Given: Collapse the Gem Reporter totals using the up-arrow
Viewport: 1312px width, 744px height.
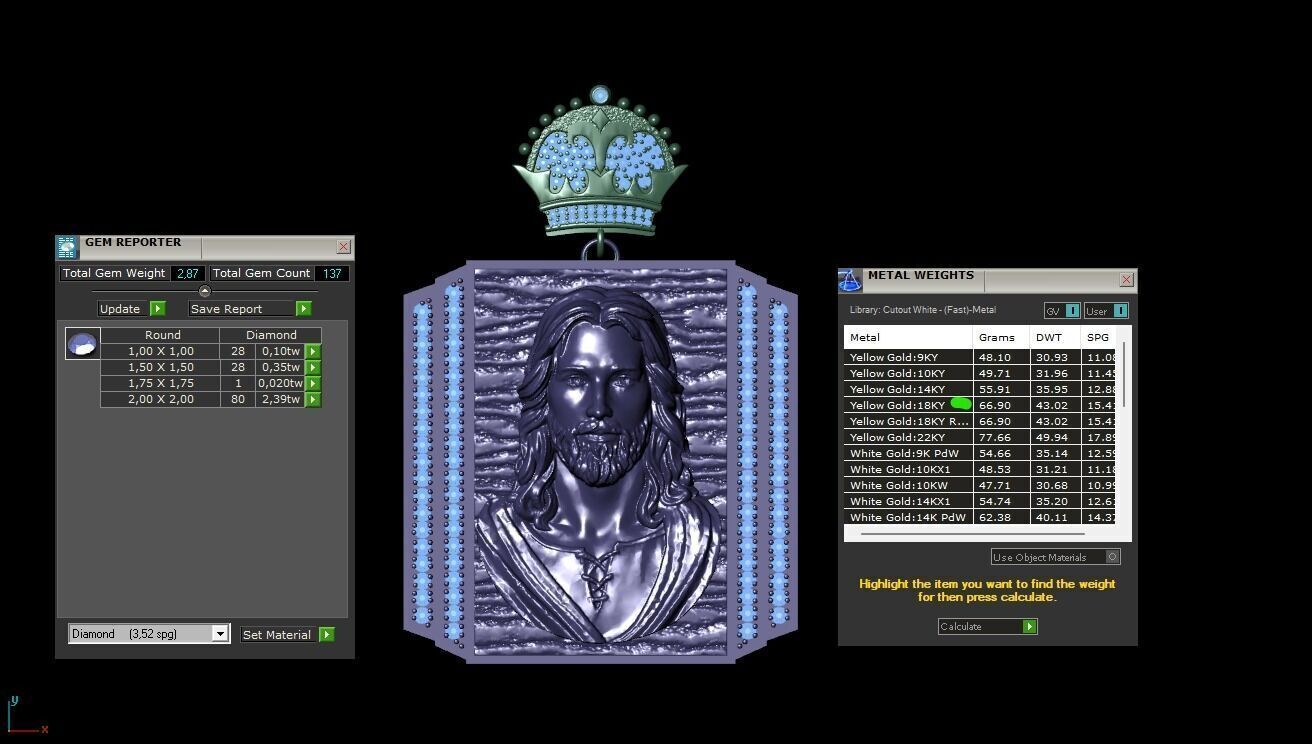Looking at the screenshot, I should pyautogui.click(x=205, y=292).
